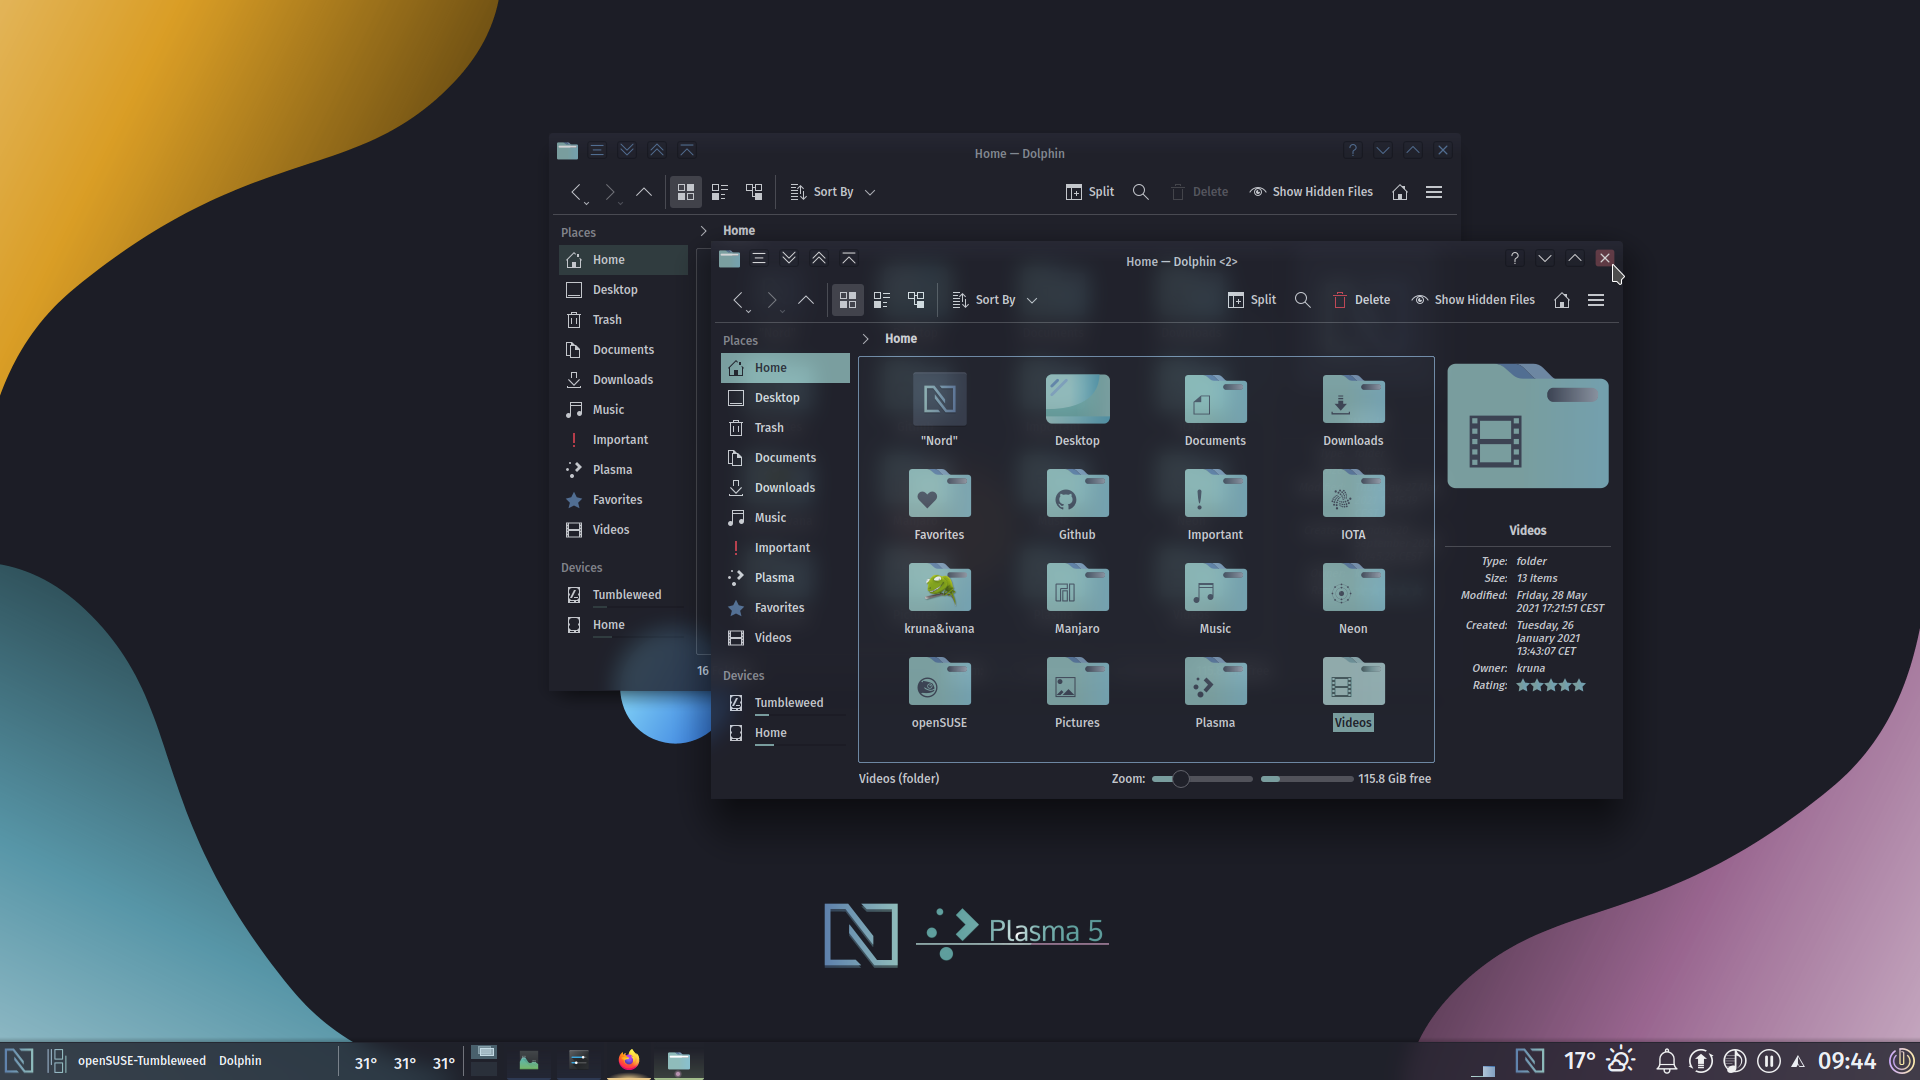Open the Documents folder in file view
This screenshot has width=1920, height=1080.
coord(1215,399)
